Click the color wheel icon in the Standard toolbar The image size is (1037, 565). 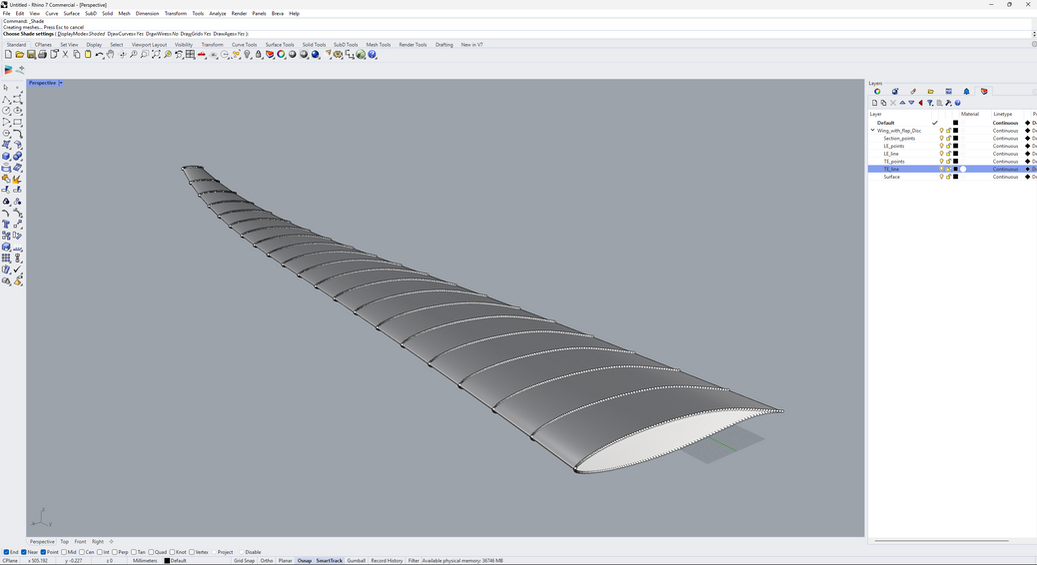(x=280, y=54)
